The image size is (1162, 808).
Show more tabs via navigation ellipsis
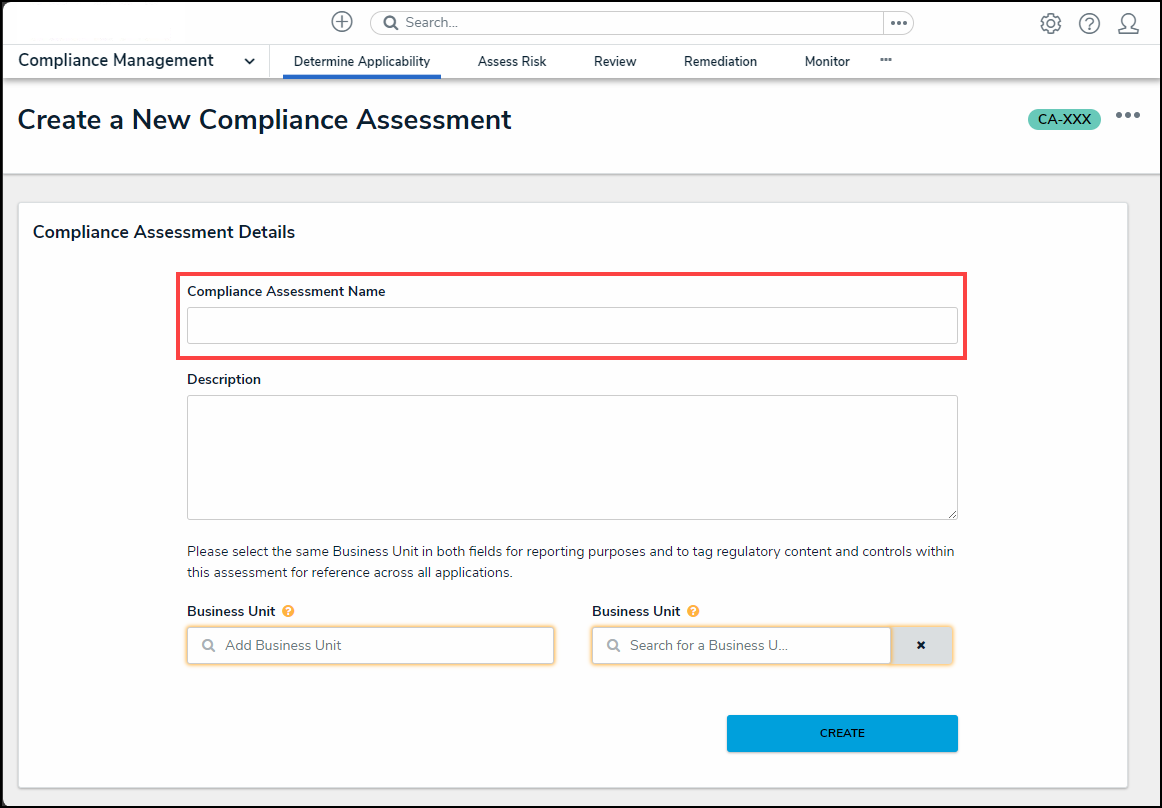[x=886, y=60]
